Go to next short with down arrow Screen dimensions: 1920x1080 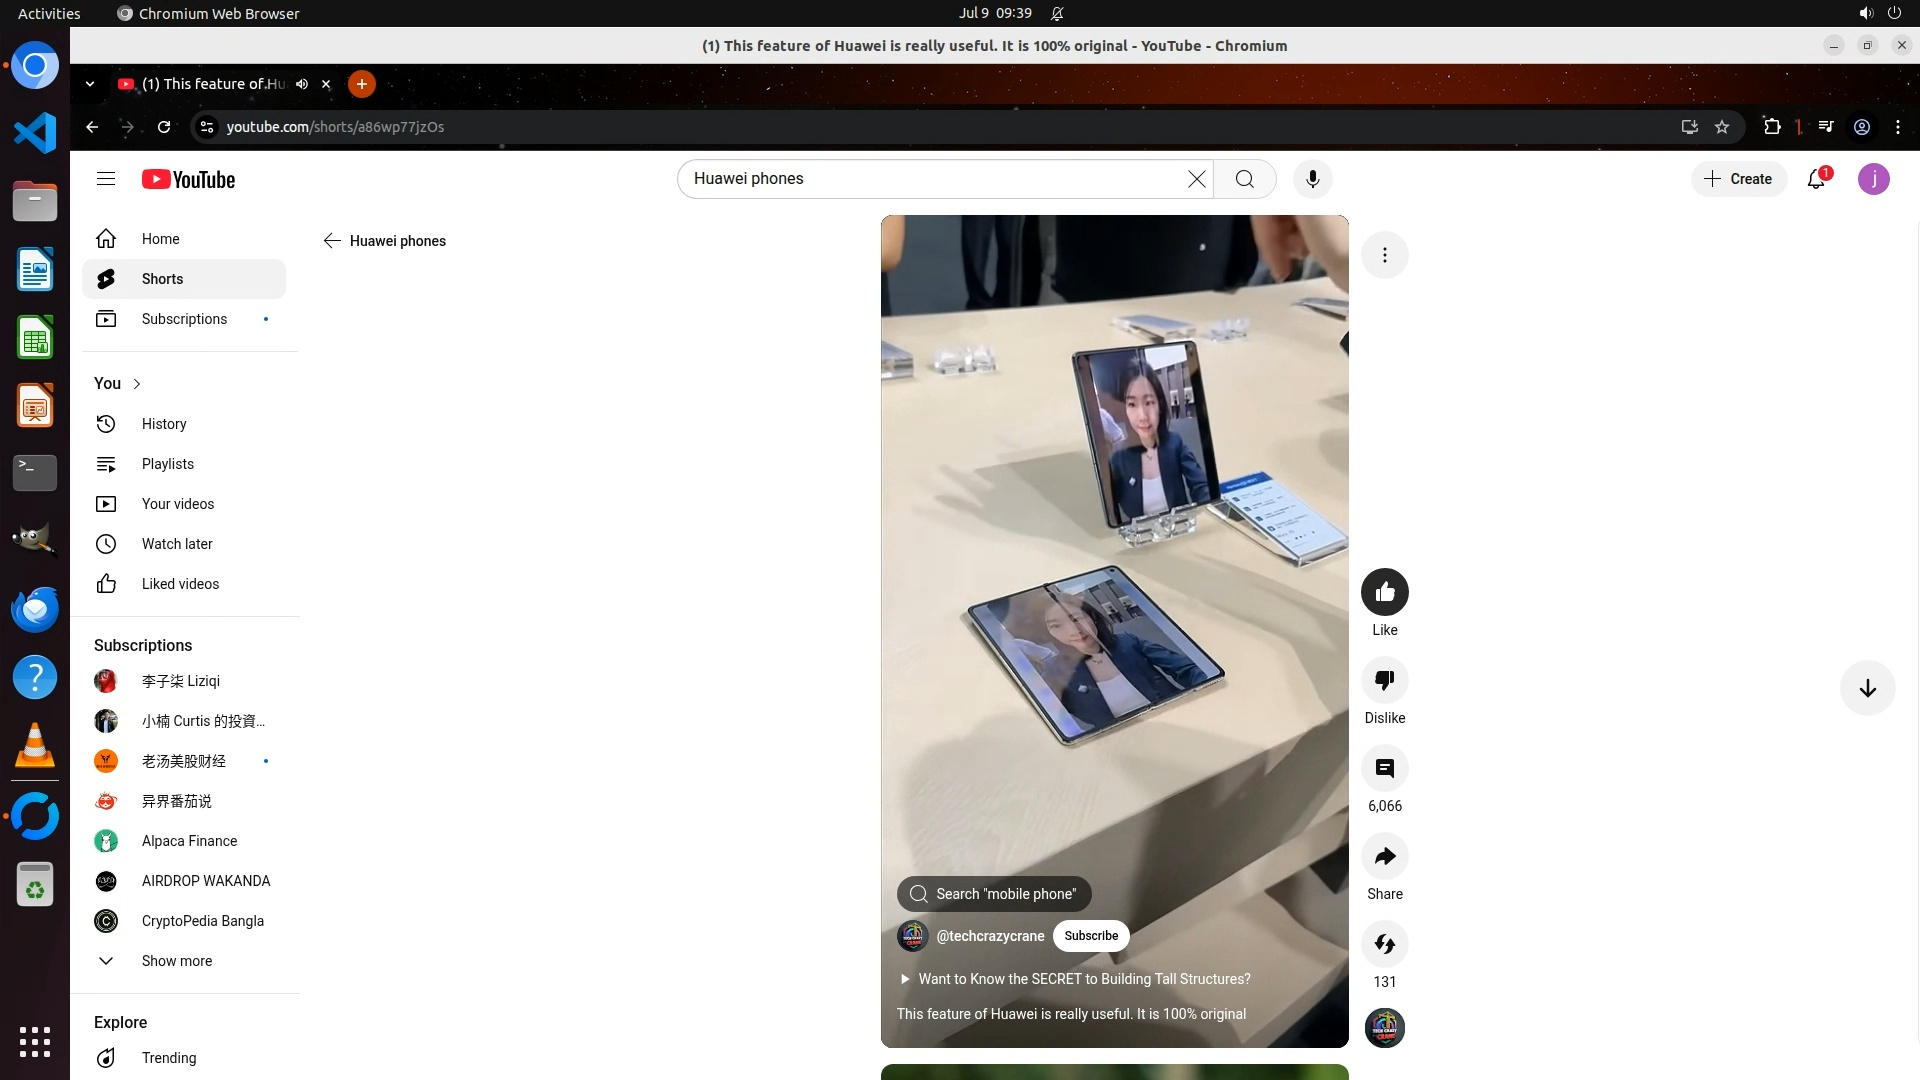coord(1867,688)
